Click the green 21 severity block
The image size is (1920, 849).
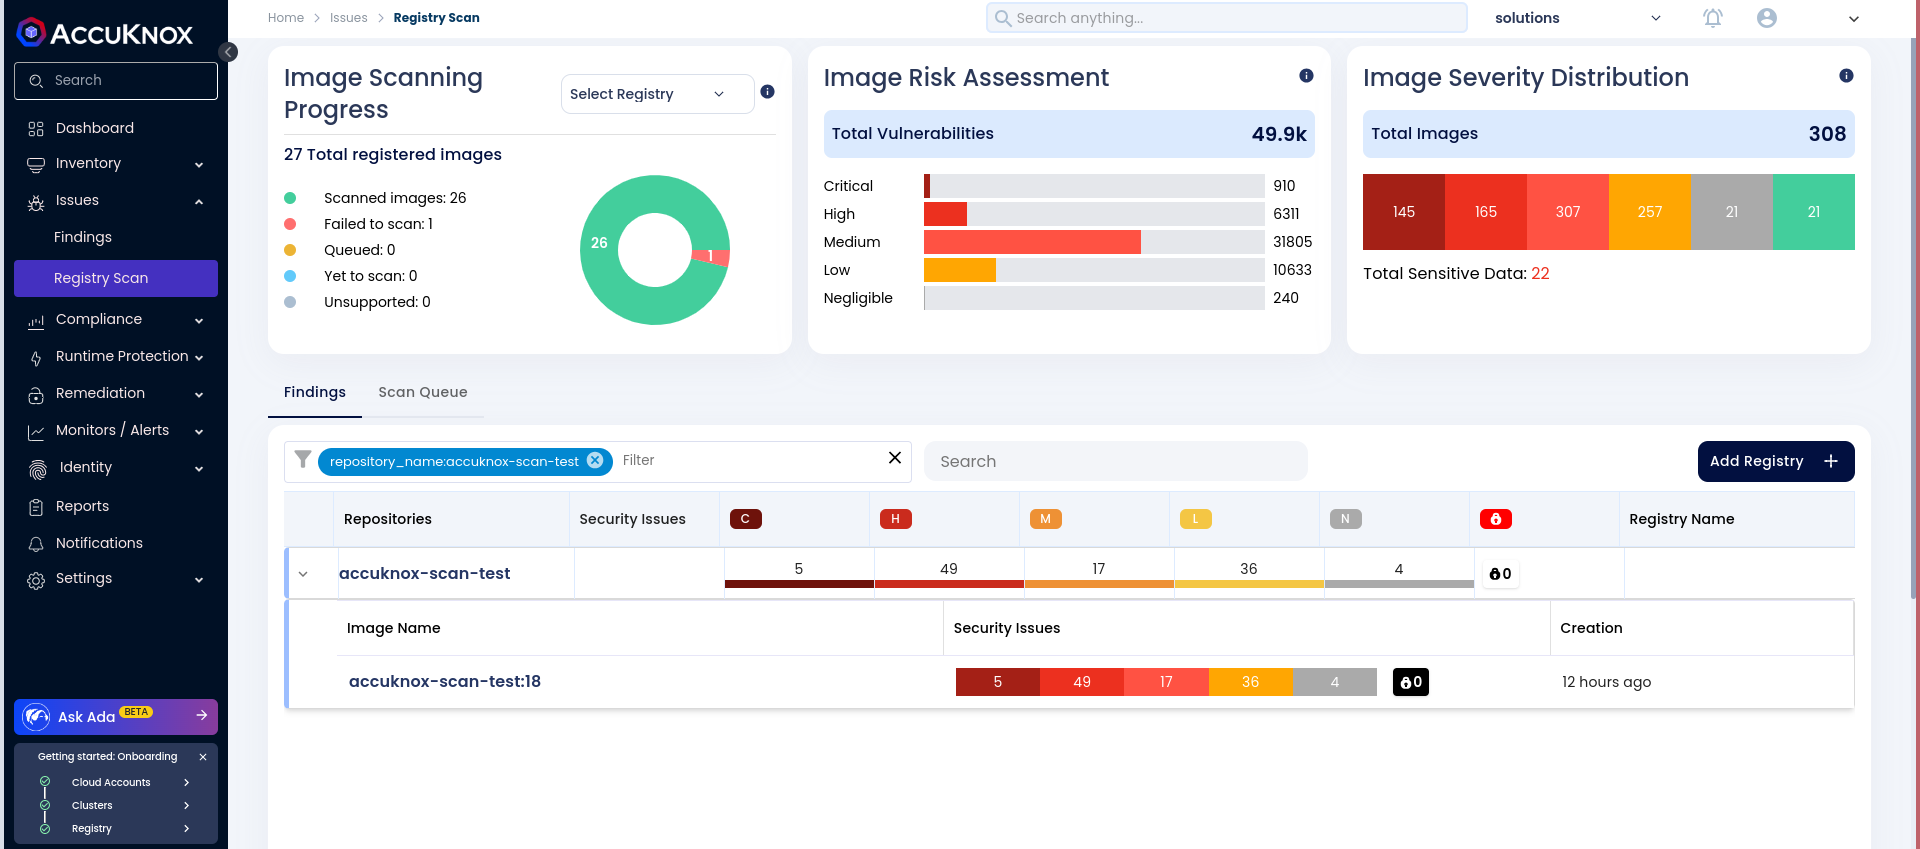tap(1814, 212)
